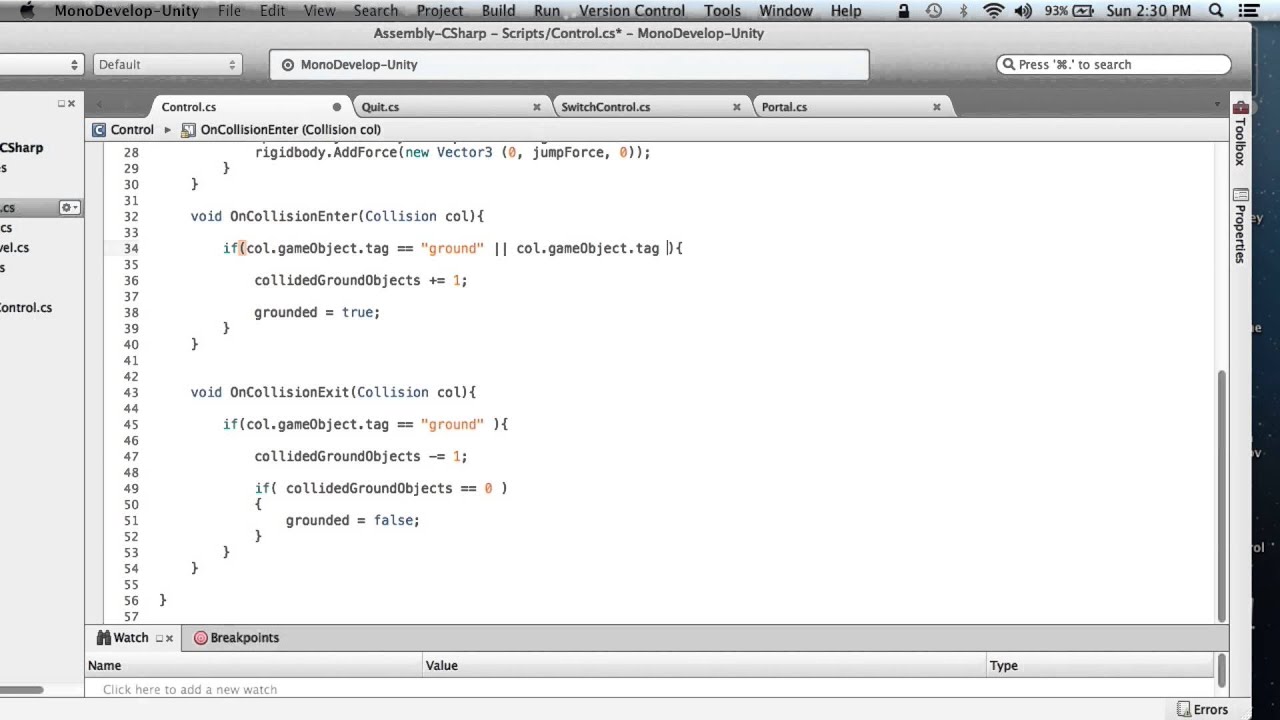Screen dimensions: 1280x720
Task: Open the Project menu
Action: (x=440, y=11)
